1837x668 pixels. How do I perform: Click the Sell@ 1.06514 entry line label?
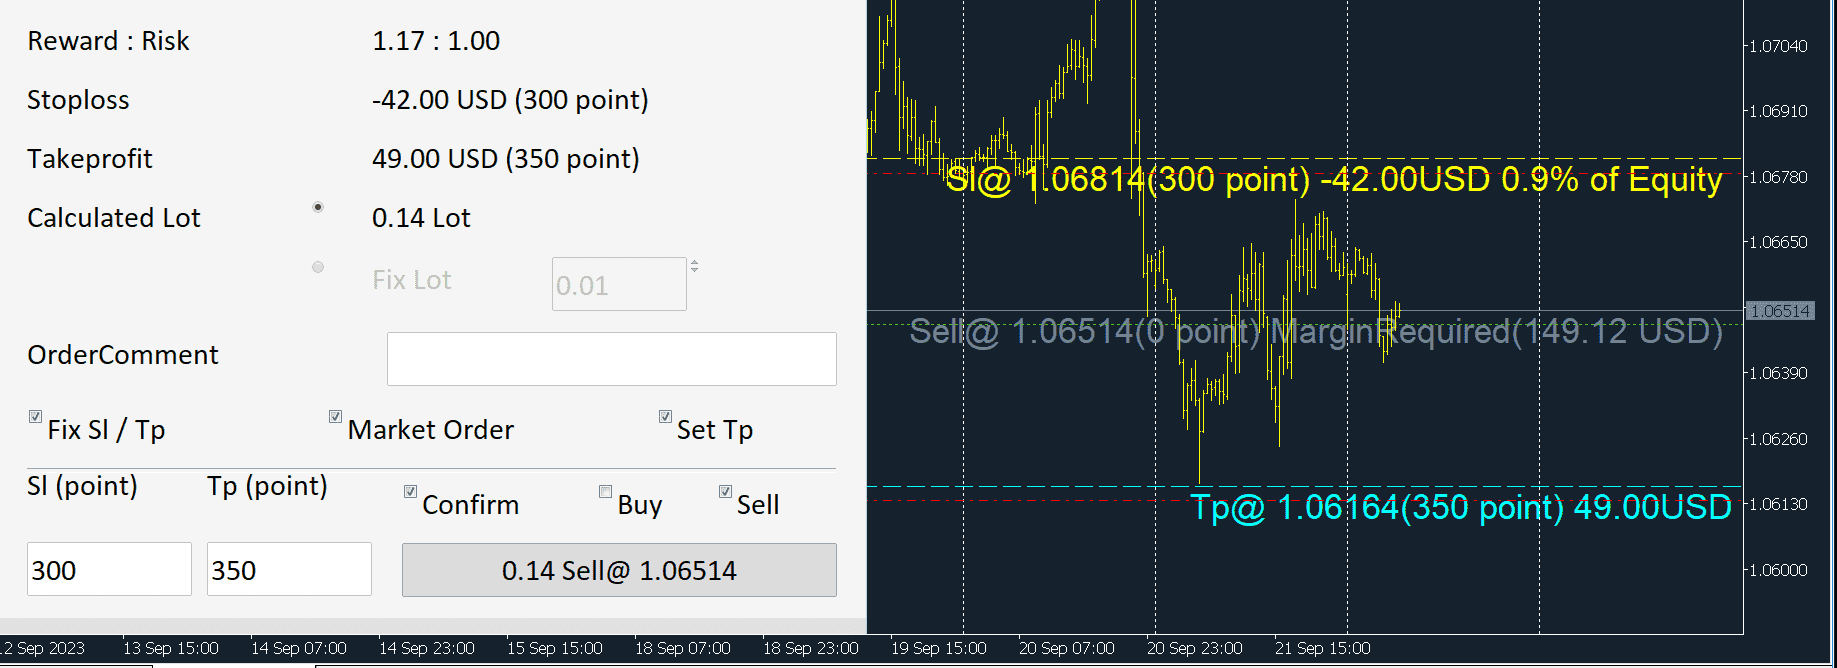click(x=1316, y=331)
